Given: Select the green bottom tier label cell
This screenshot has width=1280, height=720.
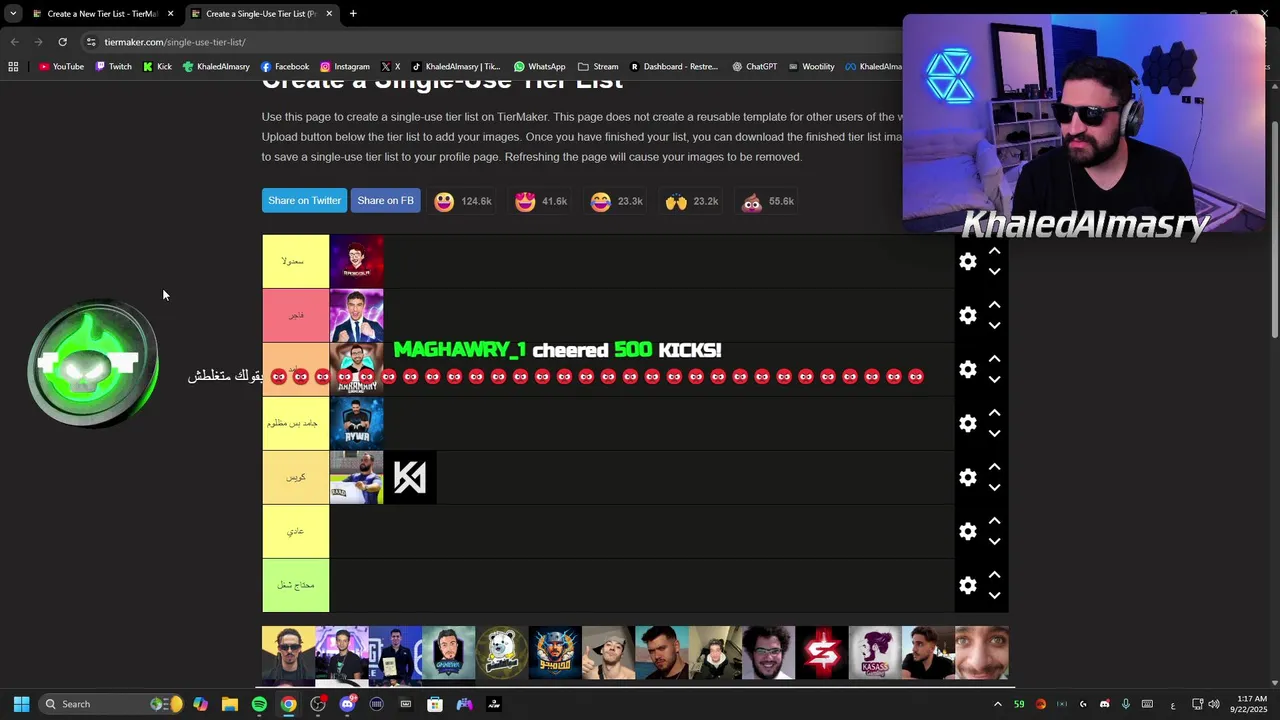Looking at the screenshot, I should [295, 585].
